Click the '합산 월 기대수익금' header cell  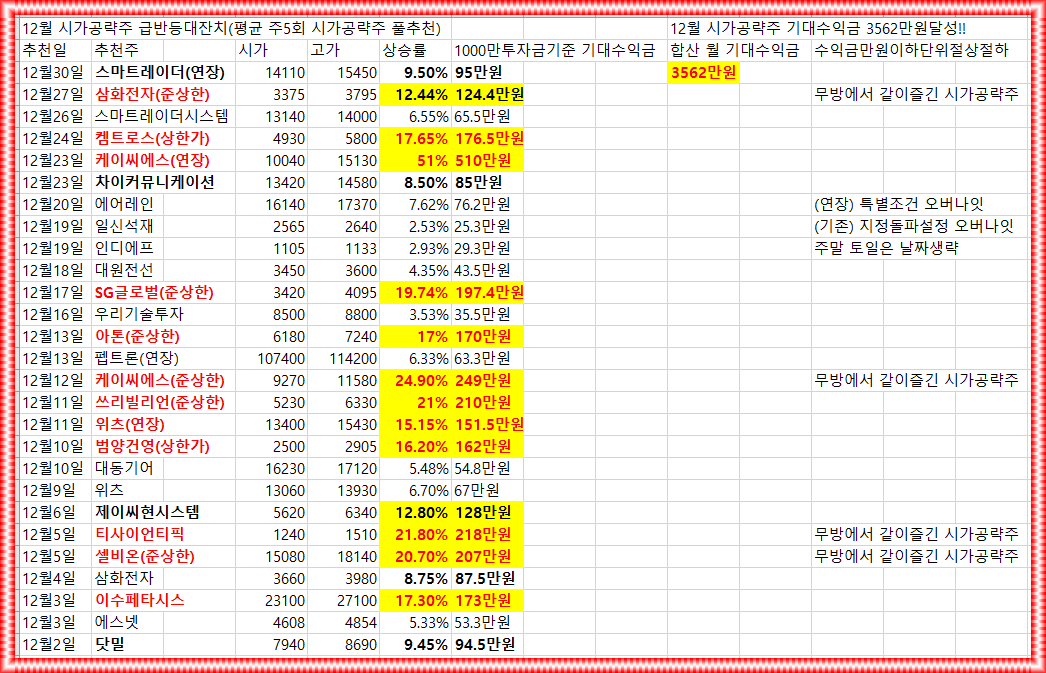click(734, 51)
